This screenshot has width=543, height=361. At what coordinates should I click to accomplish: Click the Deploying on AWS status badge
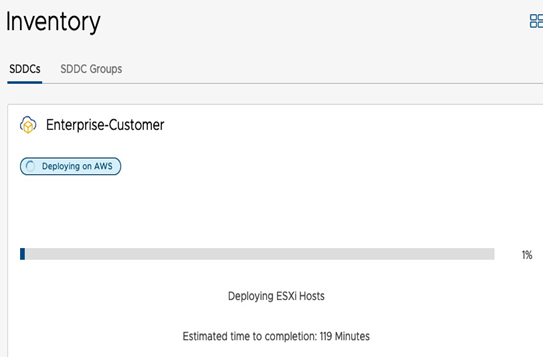[71, 166]
